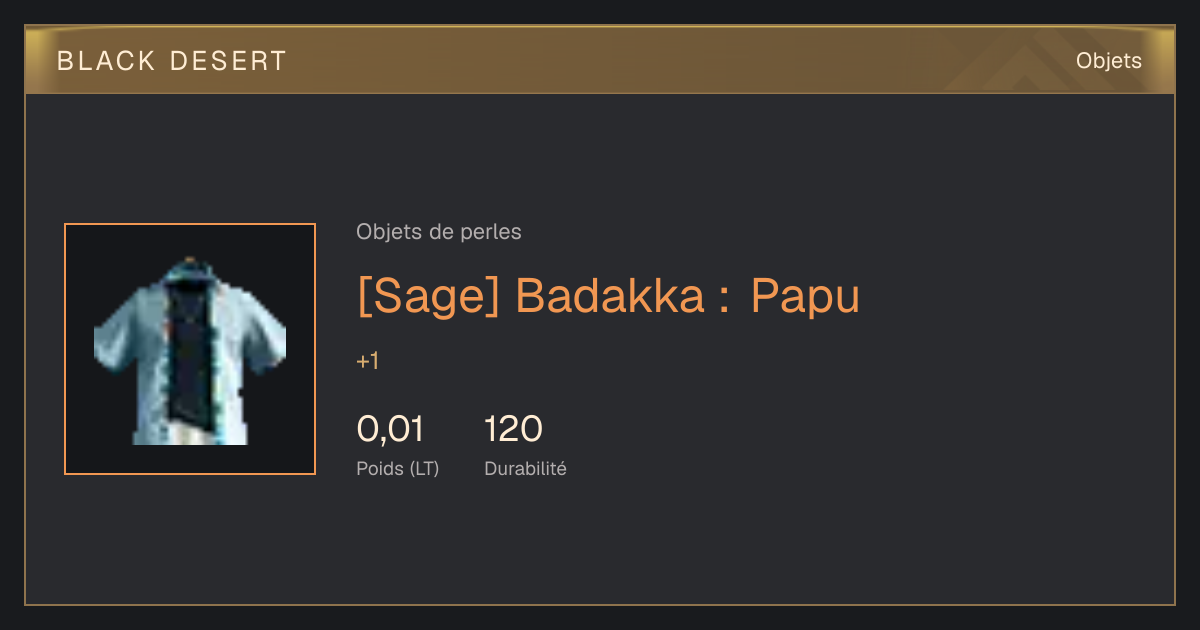The height and width of the screenshot is (630, 1200).
Task: Click the word Badakka in item name
Action: 610,295
